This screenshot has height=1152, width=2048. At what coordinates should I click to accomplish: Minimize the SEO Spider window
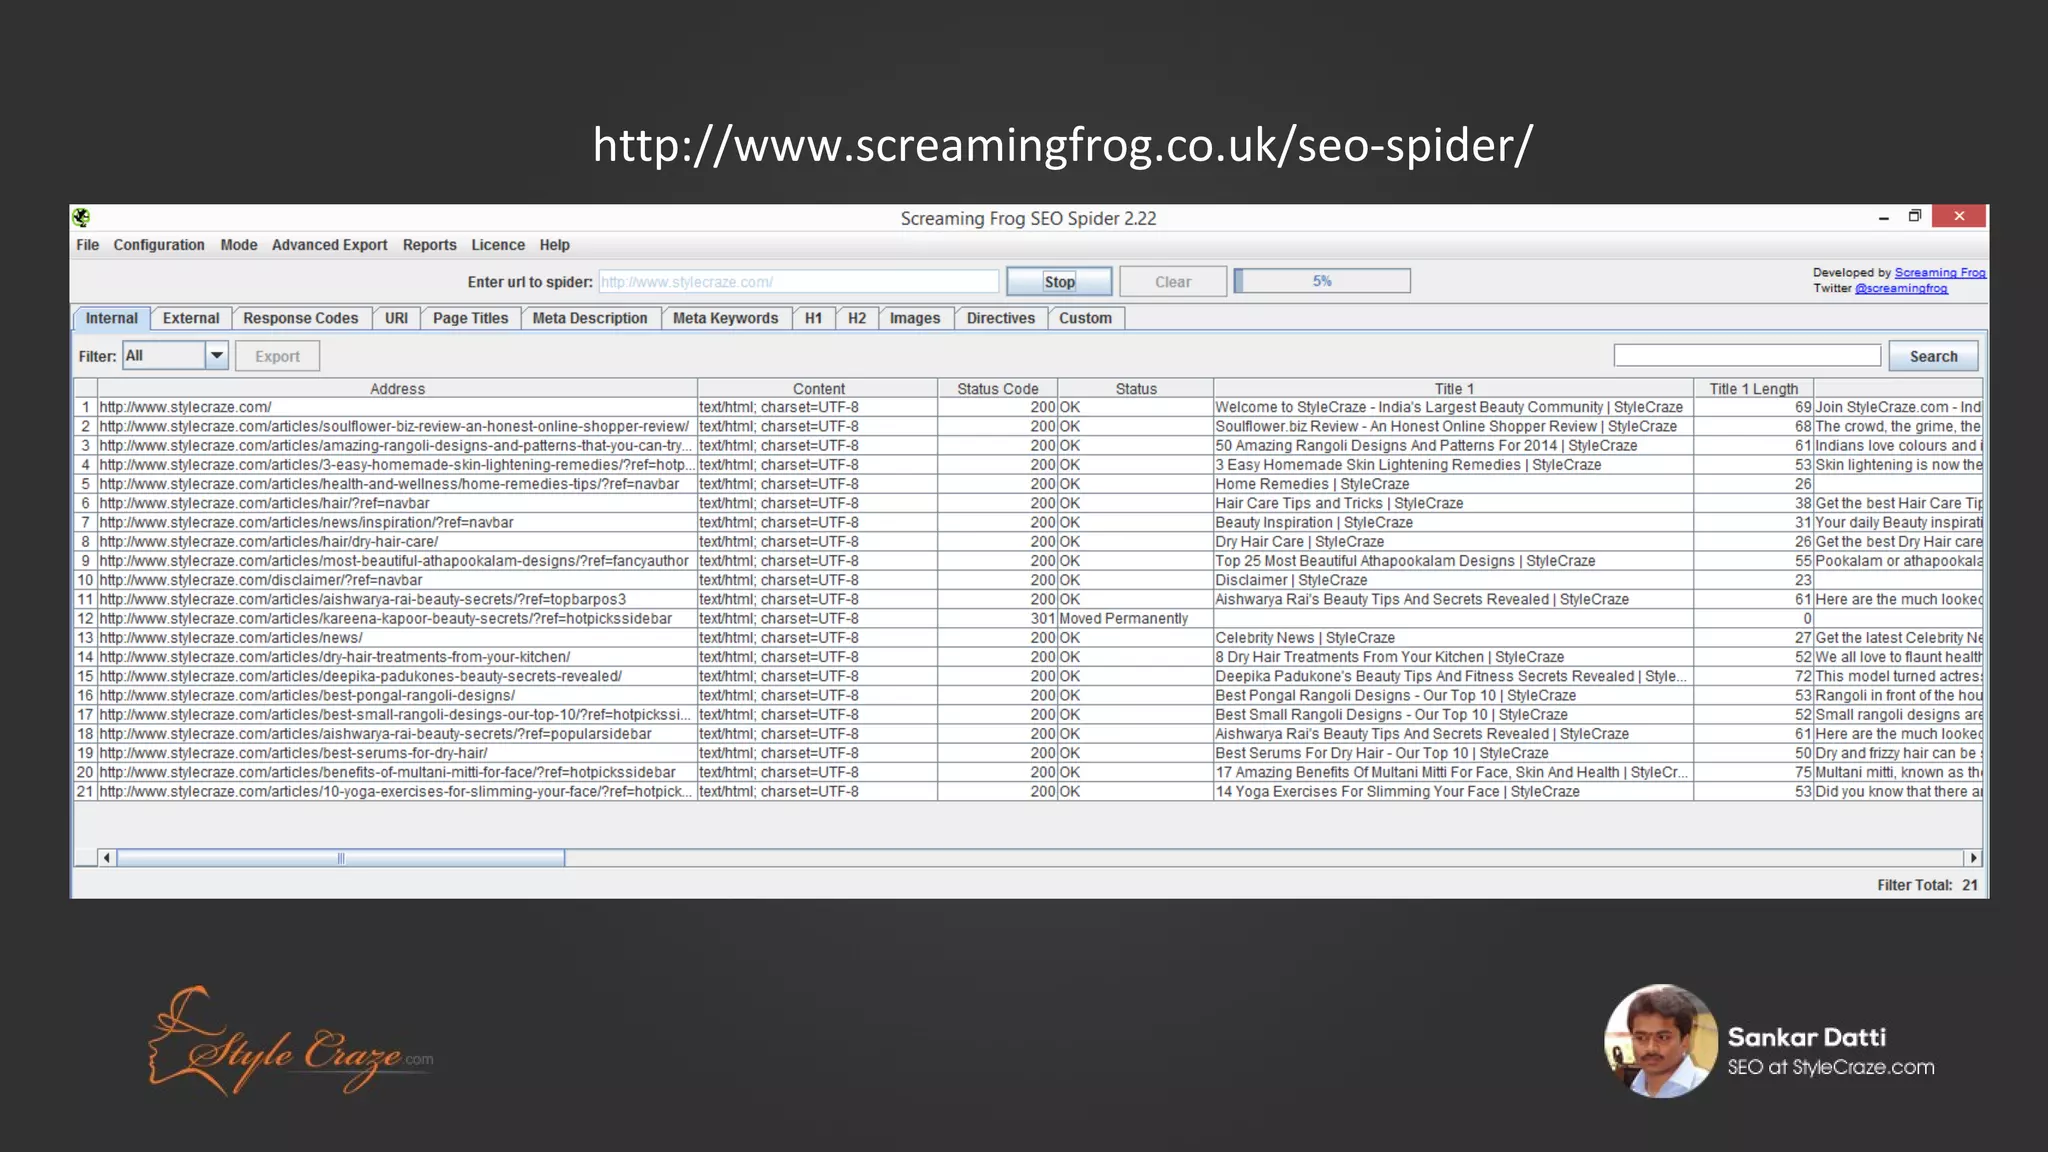tap(1883, 217)
